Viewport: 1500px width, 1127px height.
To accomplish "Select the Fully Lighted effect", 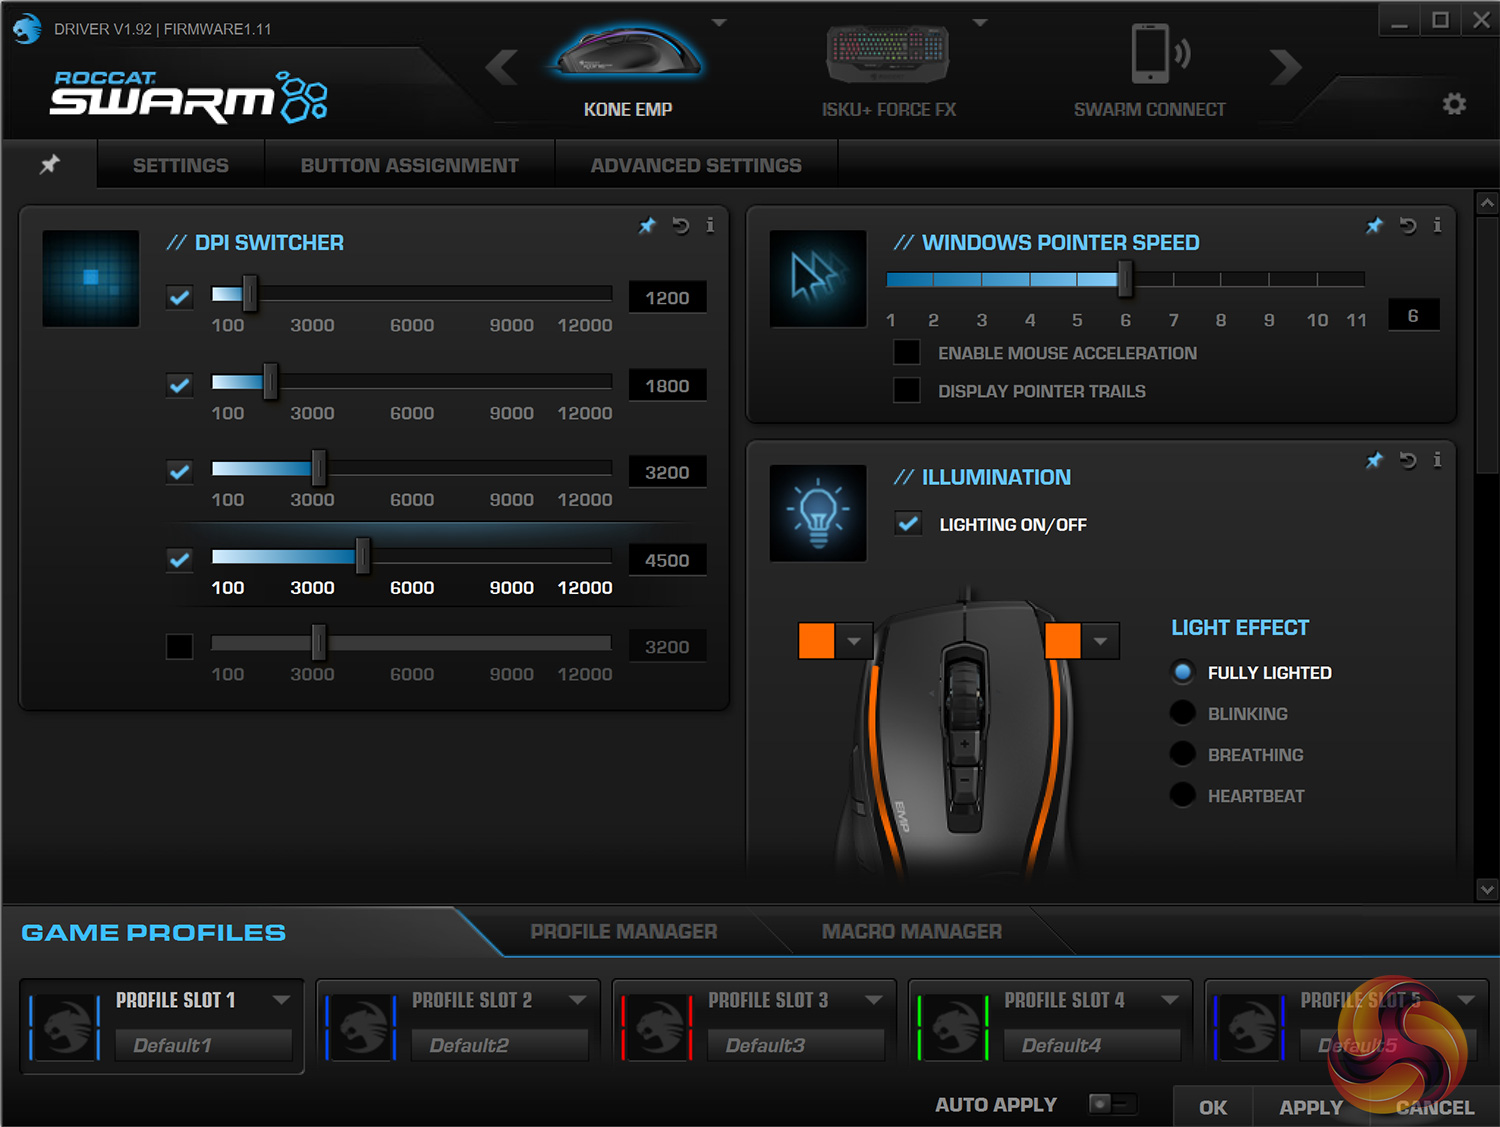I will [1183, 672].
